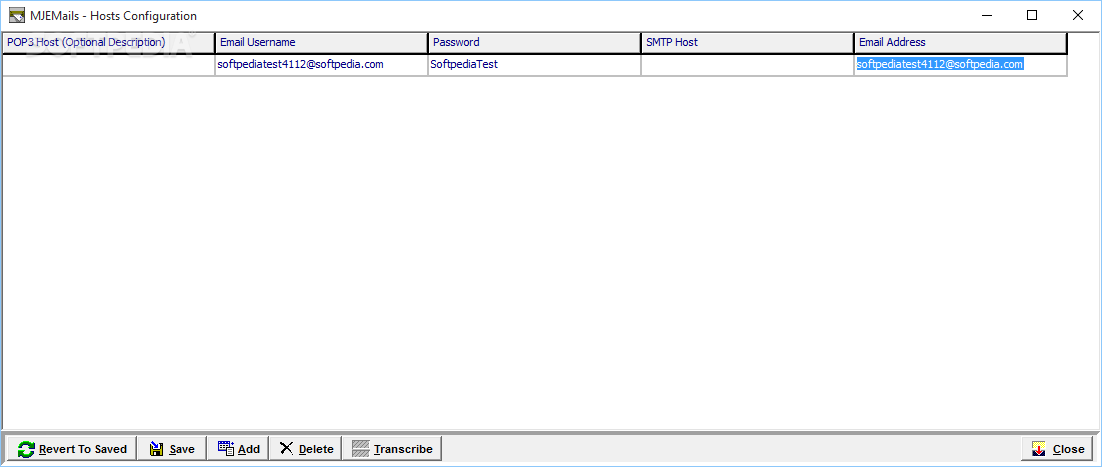
Task: Maximize the Hosts Configuration window
Action: [1032, 15]
